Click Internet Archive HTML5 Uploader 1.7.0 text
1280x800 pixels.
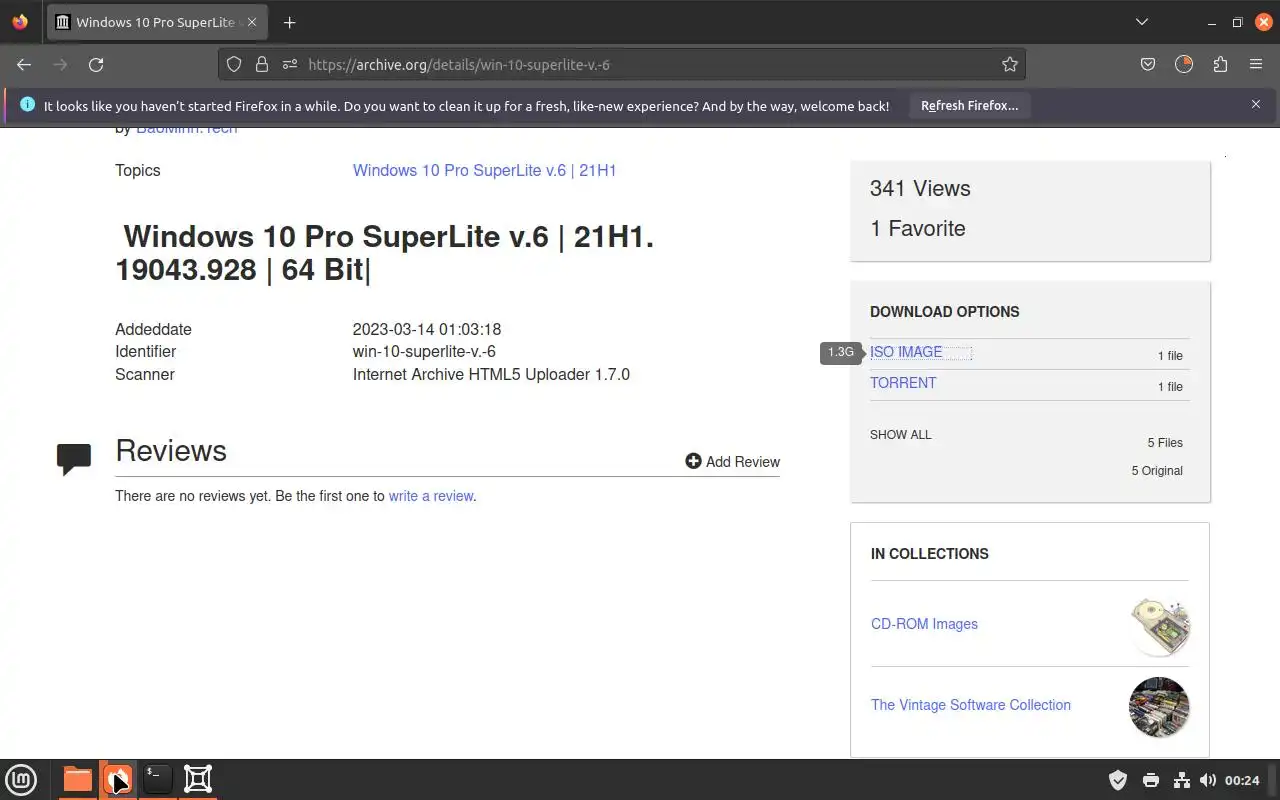(491, 375)
